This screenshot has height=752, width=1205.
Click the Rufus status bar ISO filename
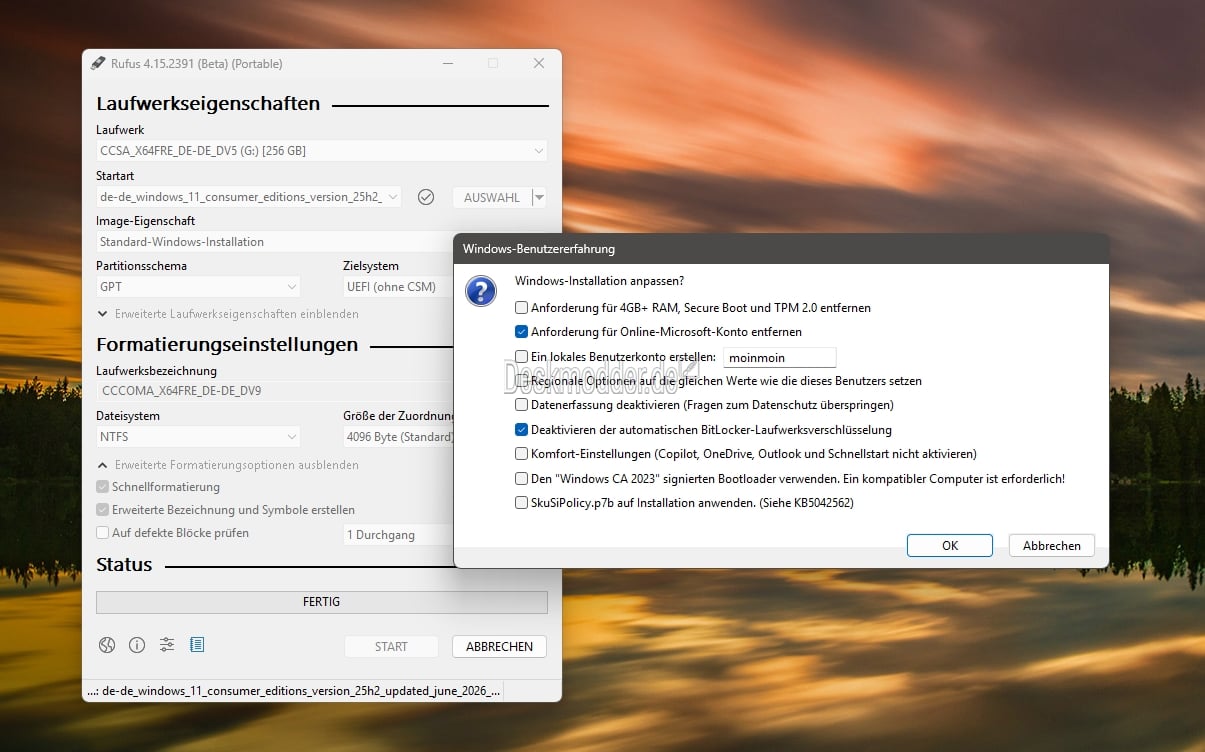coord(292,690)
